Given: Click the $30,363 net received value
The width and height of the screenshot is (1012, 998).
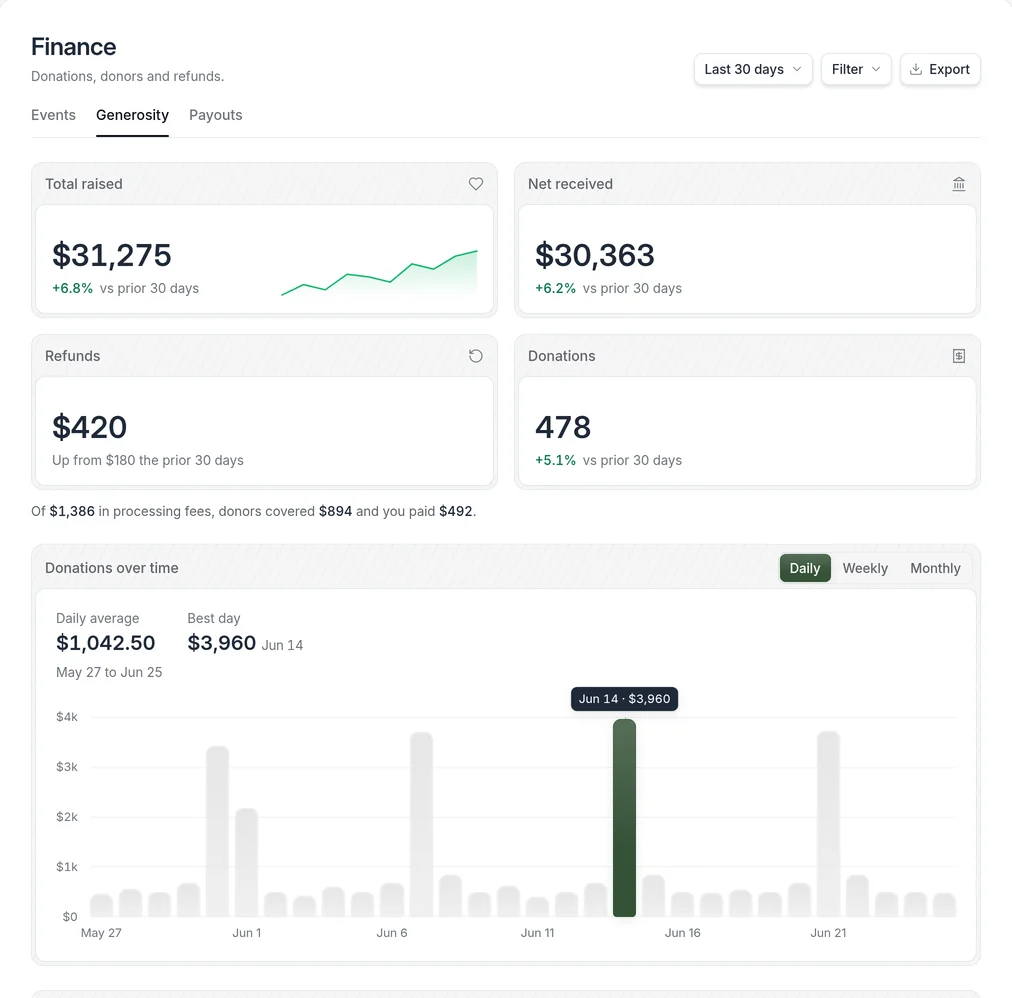Looking at the screenshot, I should tap(594, 255).
